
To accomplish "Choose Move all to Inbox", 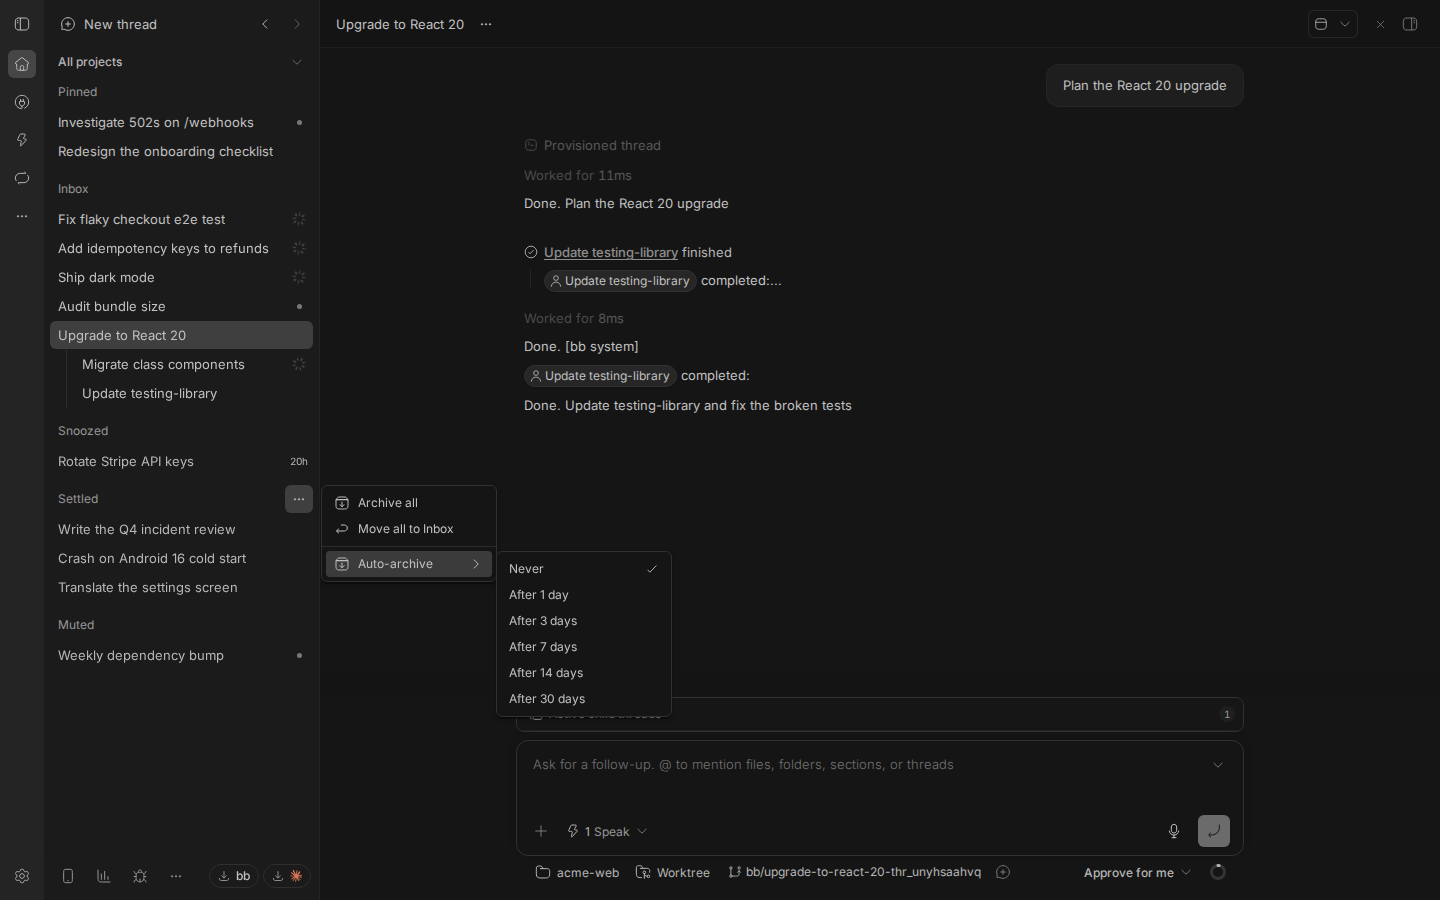I will [409, 529].
